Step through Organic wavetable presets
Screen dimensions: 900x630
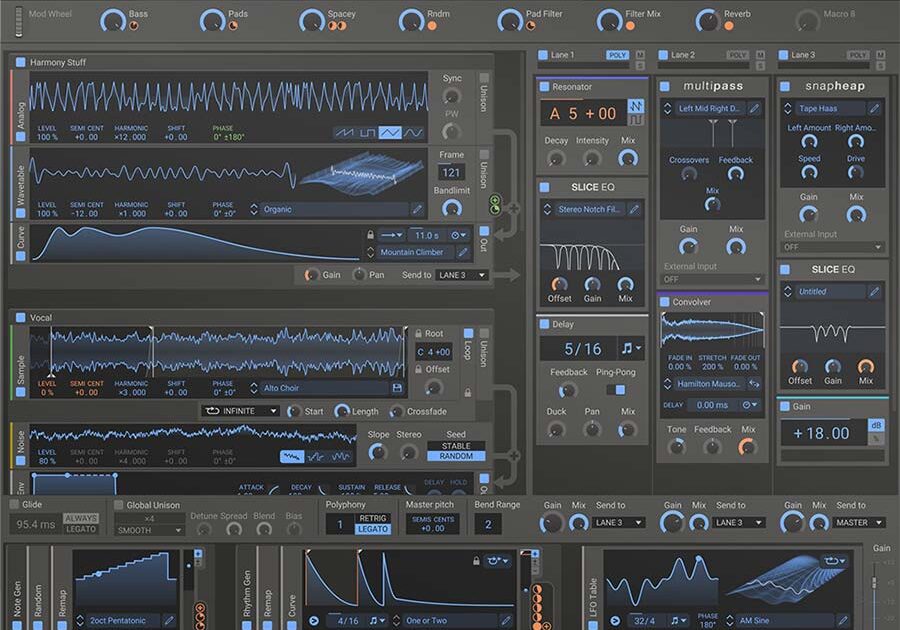pyautogui.click(x=254, y=209)
